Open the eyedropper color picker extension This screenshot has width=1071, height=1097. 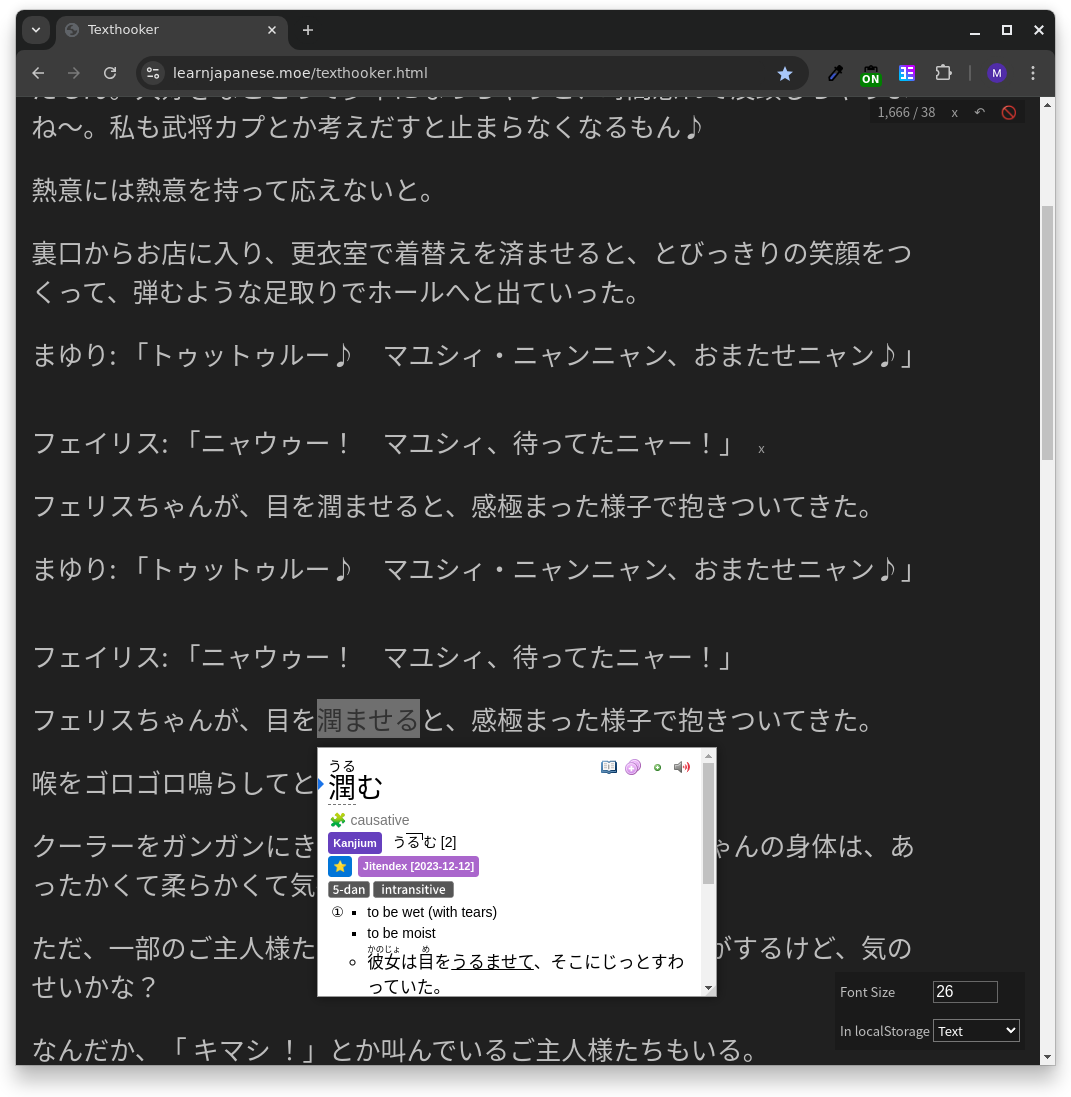tap(835, 73)
